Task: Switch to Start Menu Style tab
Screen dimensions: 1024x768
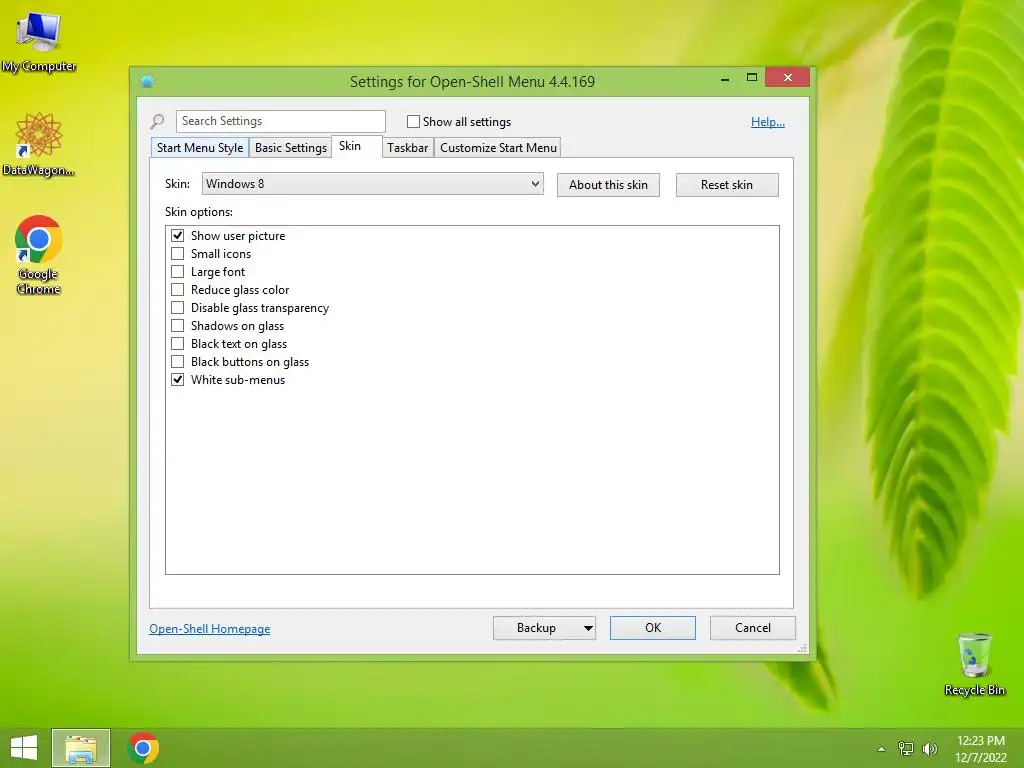Action: click(200, 148)
